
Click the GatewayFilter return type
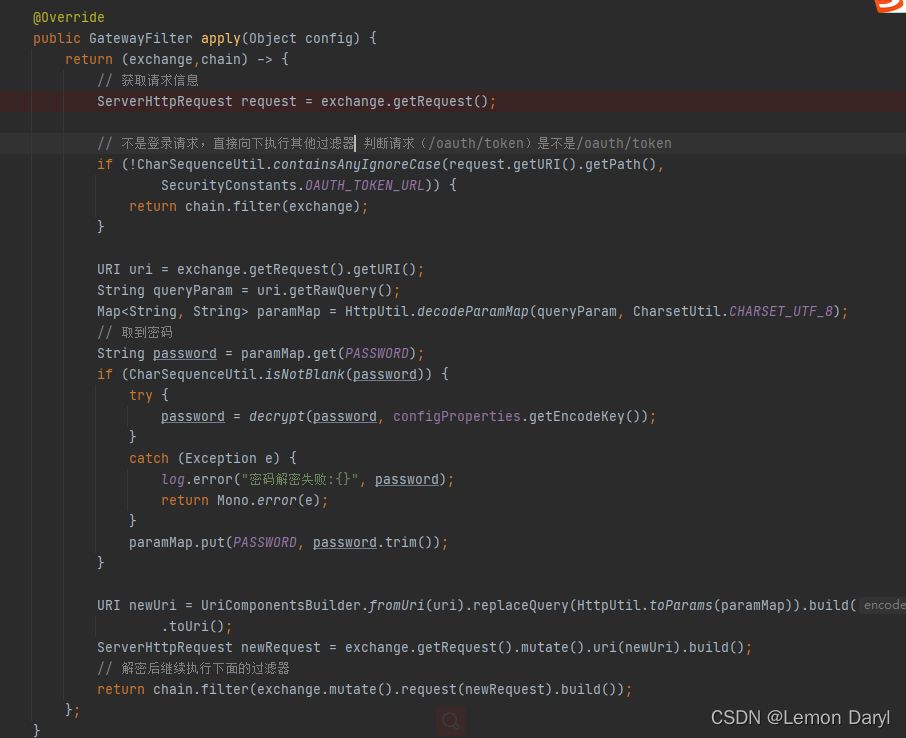tap(140, 38)
